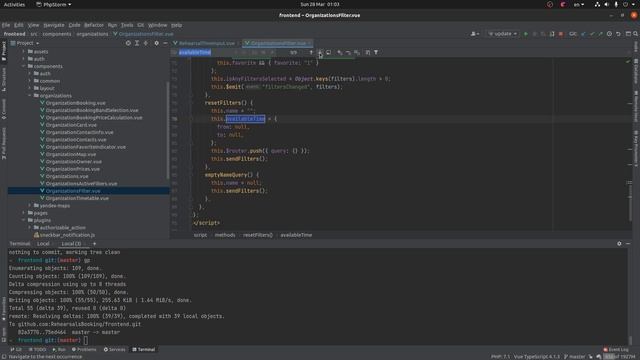Click the Git rollback/undo icon
Viewport: 640px width, 360px height.
click(618, 34)
